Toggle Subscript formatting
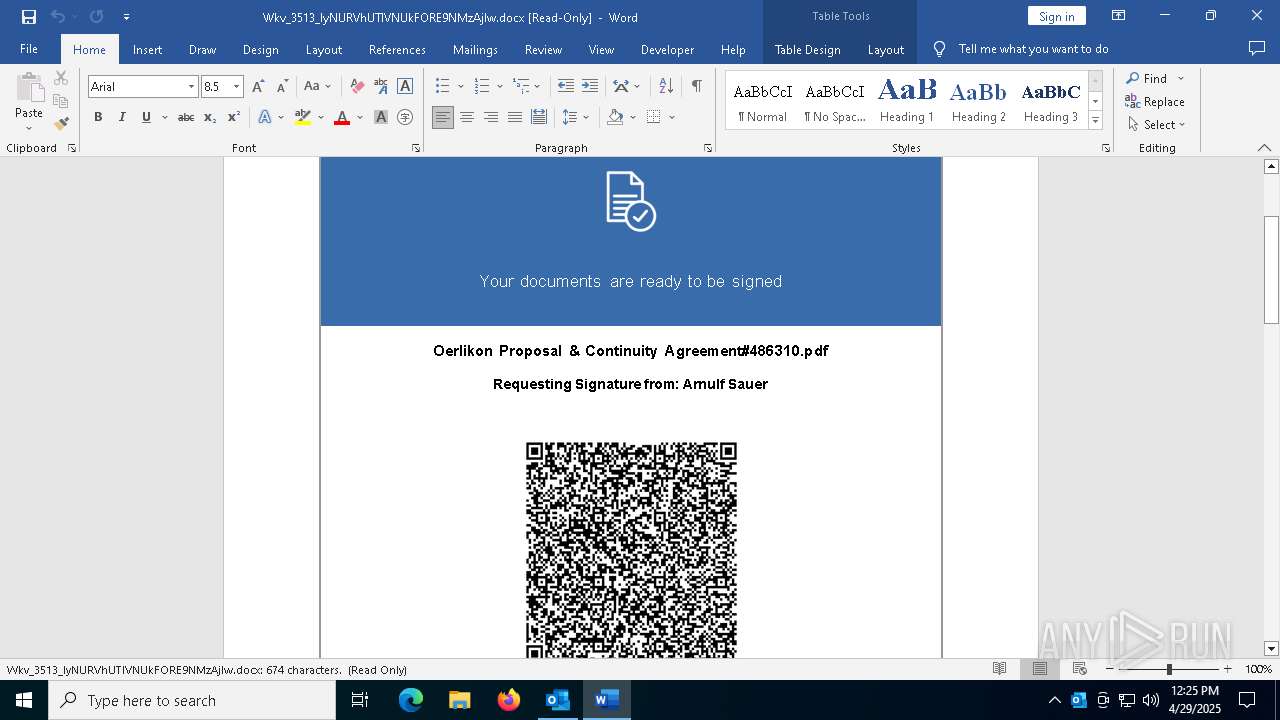1280x720 pixels. [210, 117]
